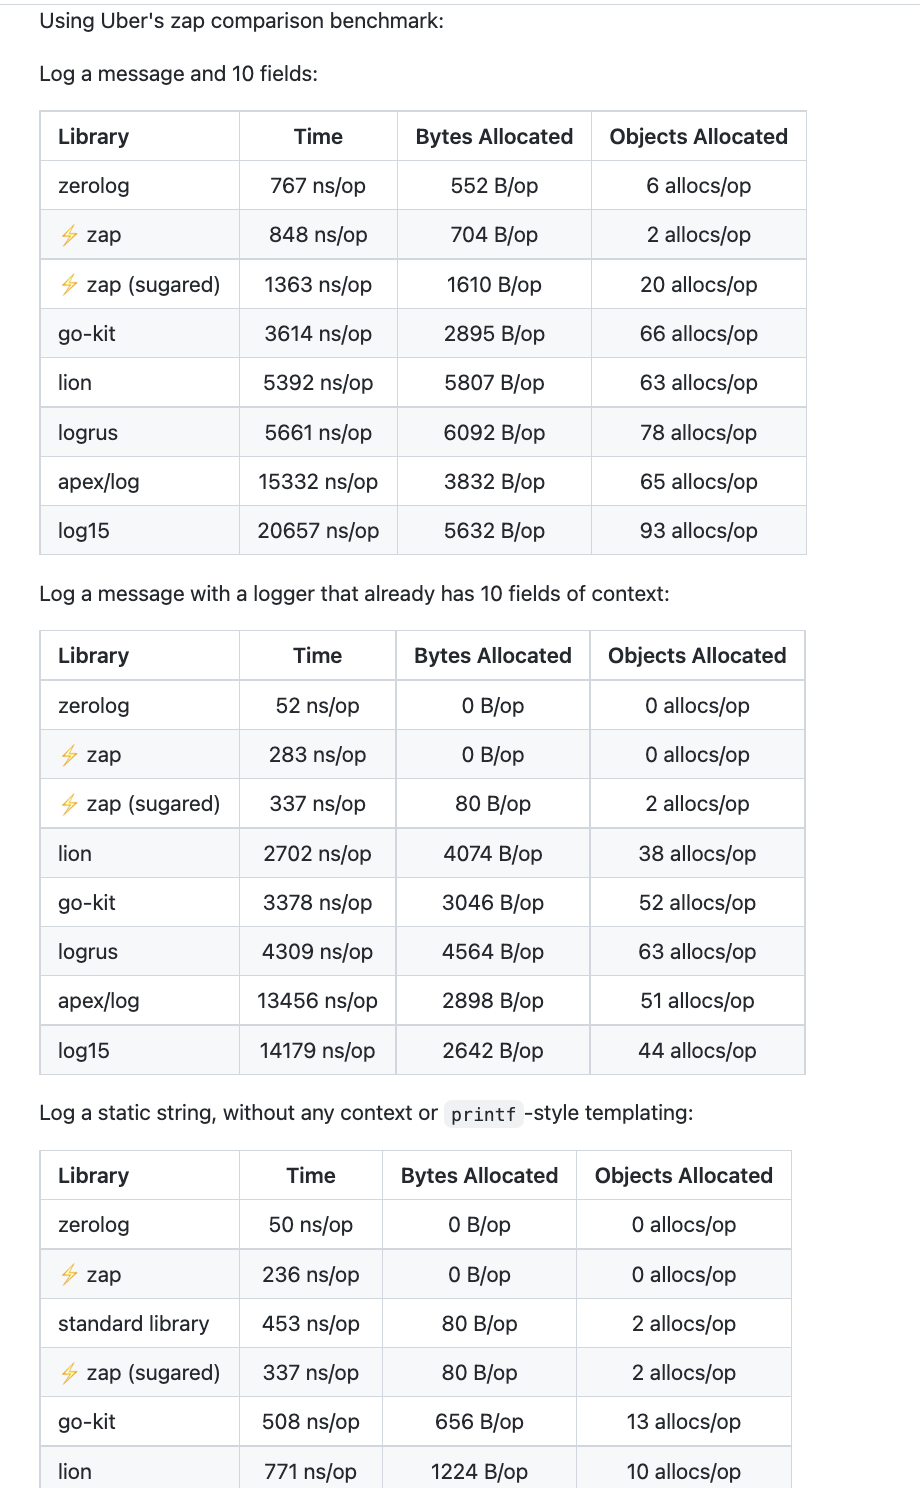Click the 13 allocs/op go-kit cell
The image size is (920, 1488).
(683, 1422)
